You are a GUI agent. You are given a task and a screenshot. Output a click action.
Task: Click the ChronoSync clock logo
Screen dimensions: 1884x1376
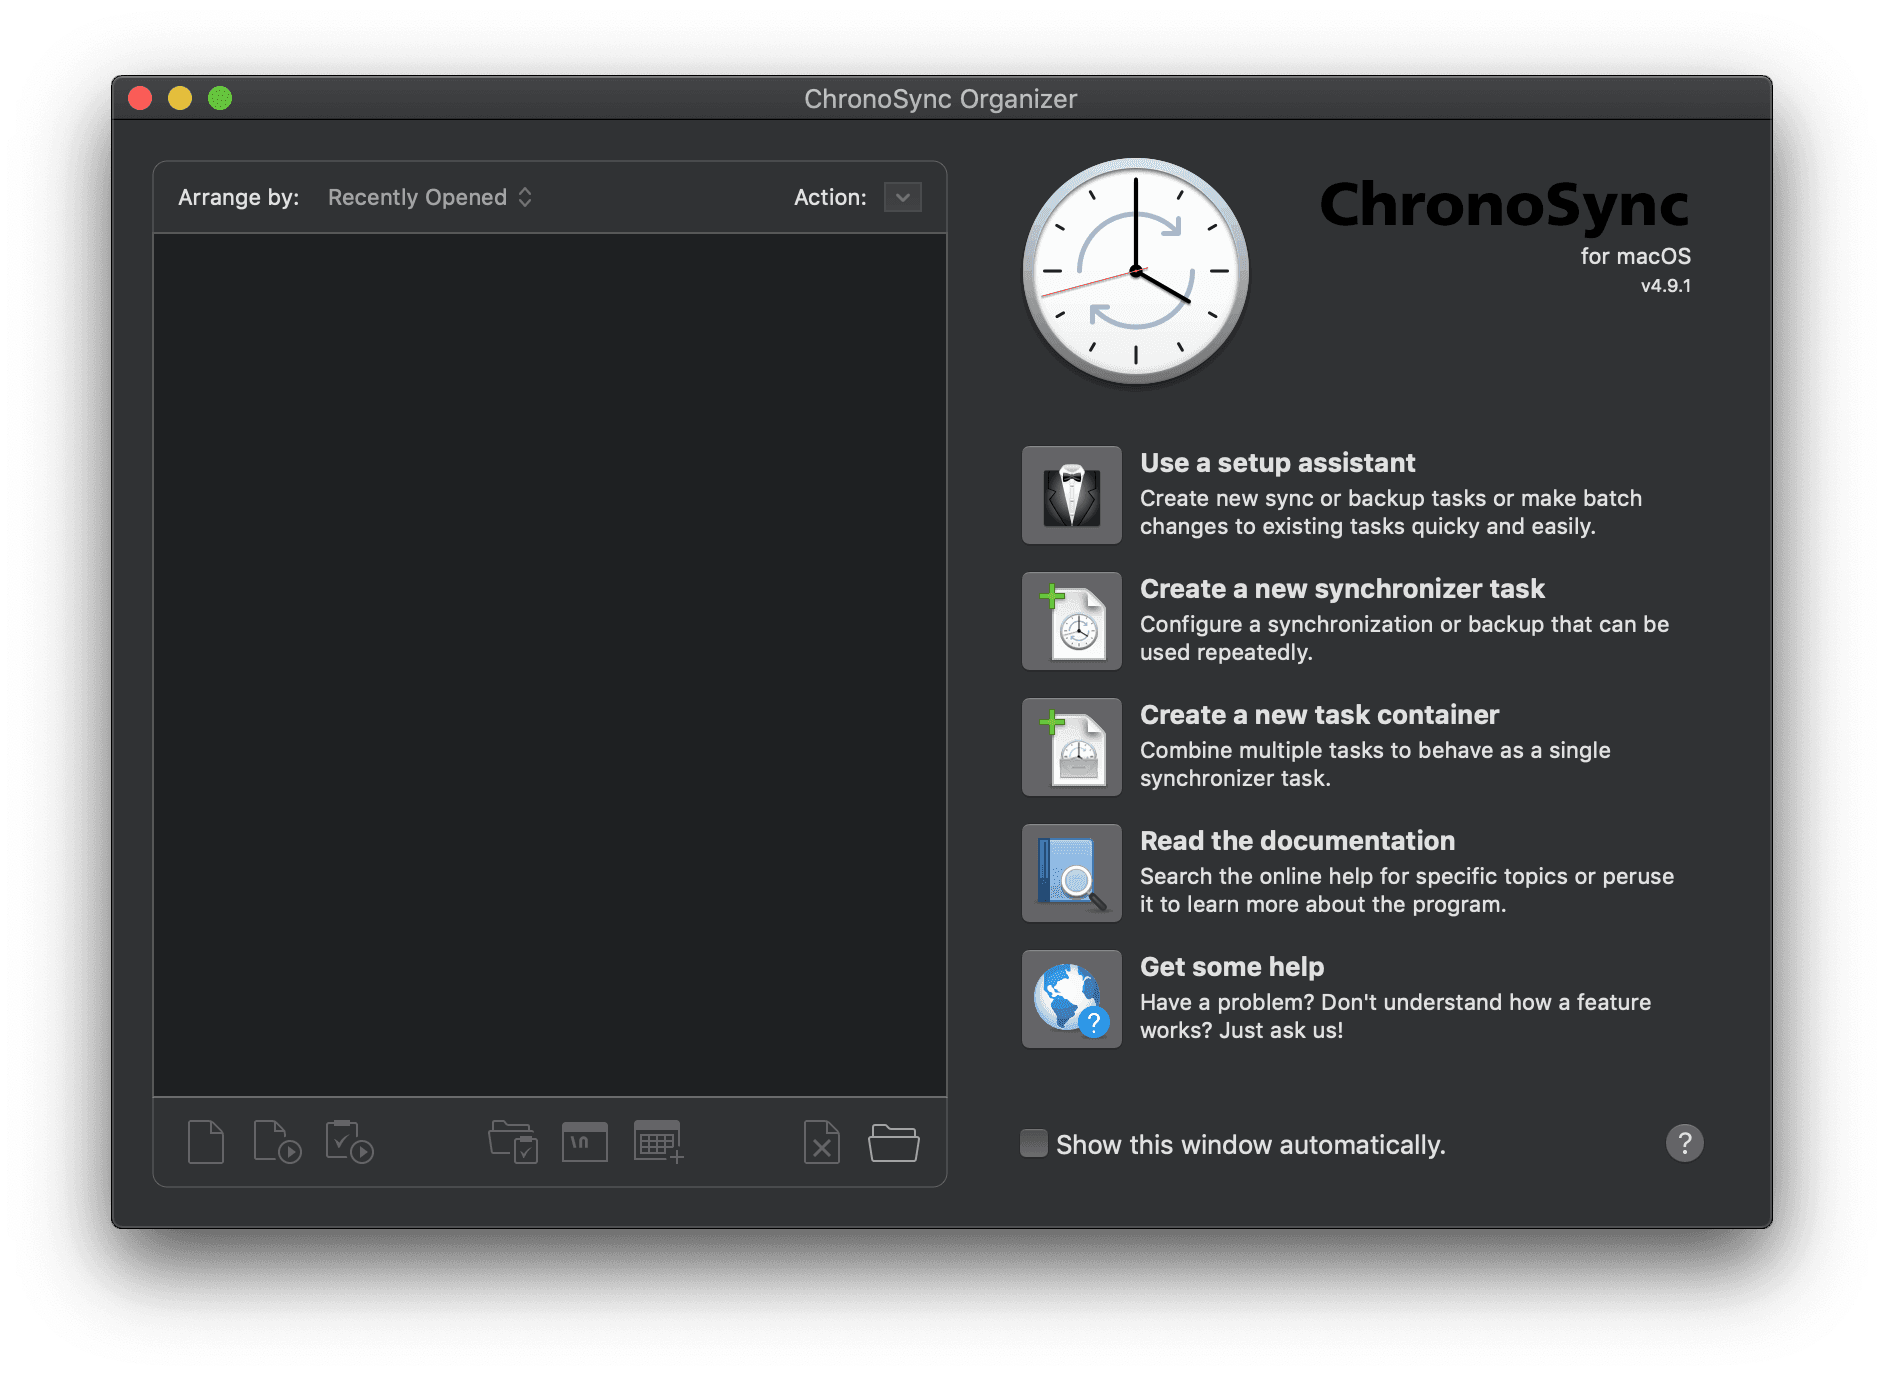pos(1136,271)
